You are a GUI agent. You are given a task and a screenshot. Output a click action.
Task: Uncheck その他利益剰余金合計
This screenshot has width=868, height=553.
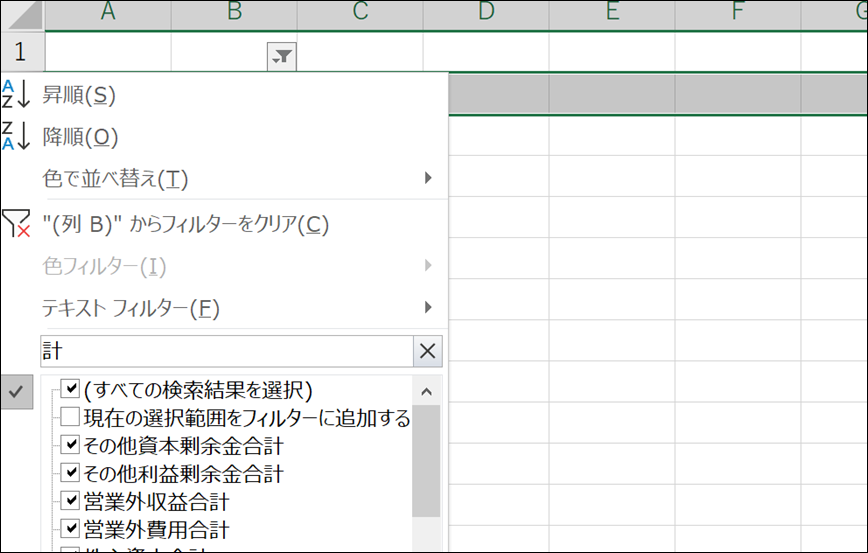(70, 472)
